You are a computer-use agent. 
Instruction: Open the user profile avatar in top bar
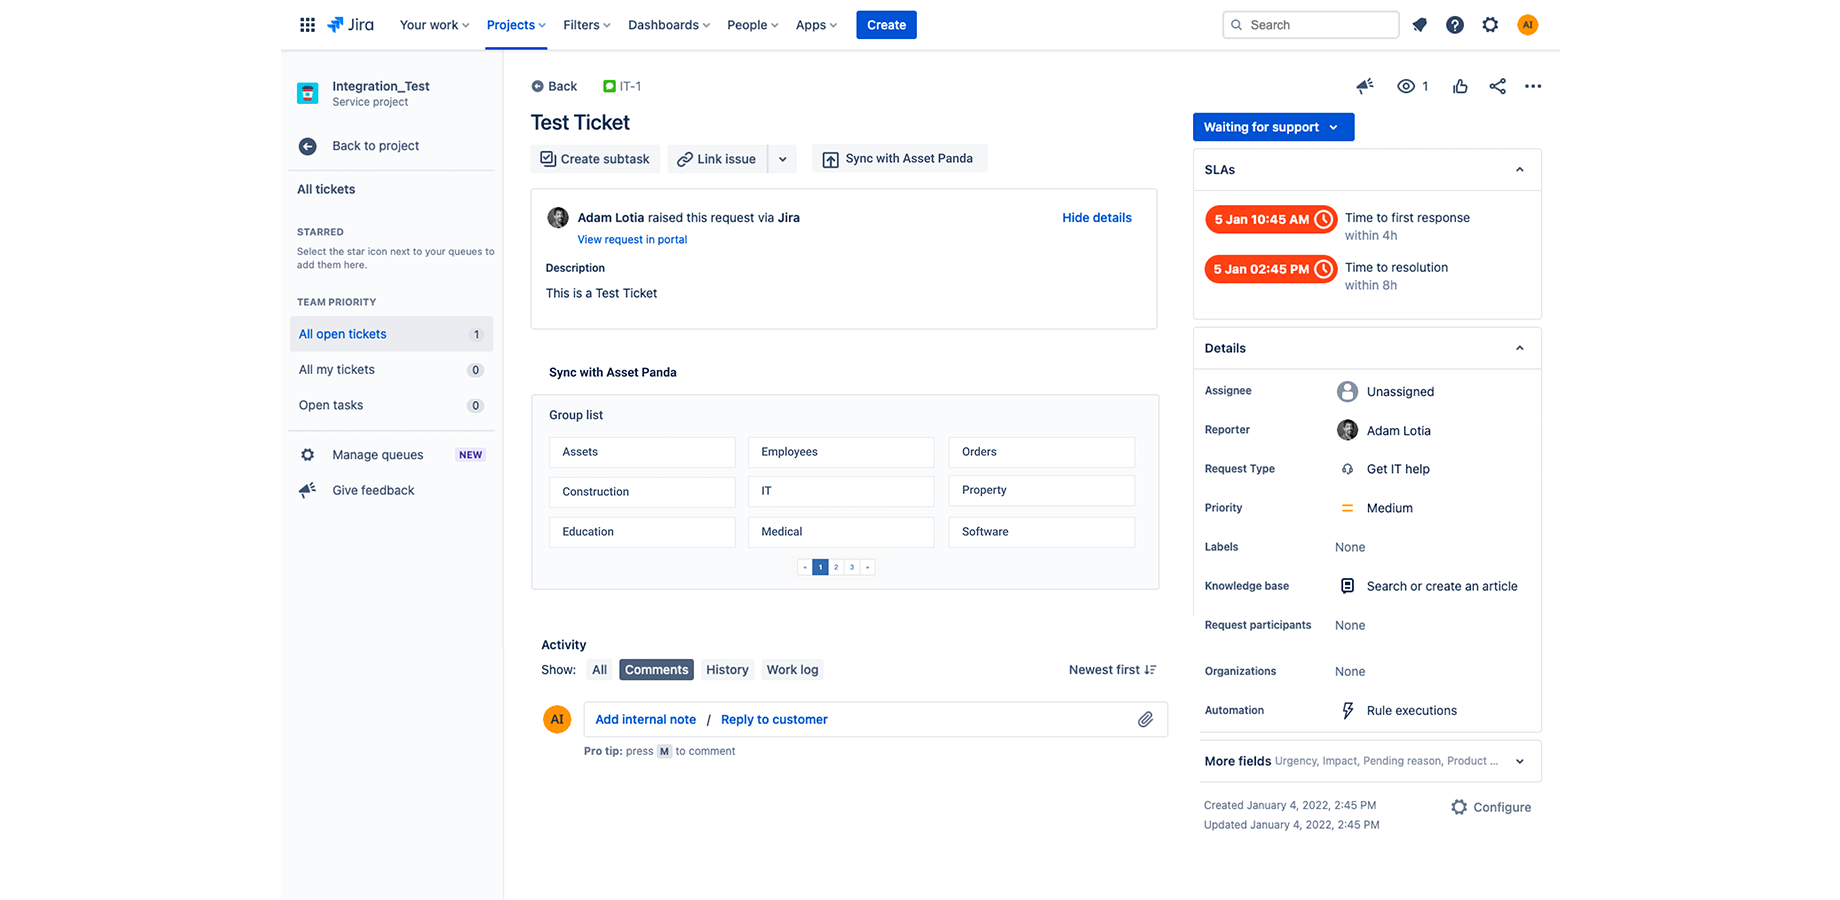[x=1527, y=25]
